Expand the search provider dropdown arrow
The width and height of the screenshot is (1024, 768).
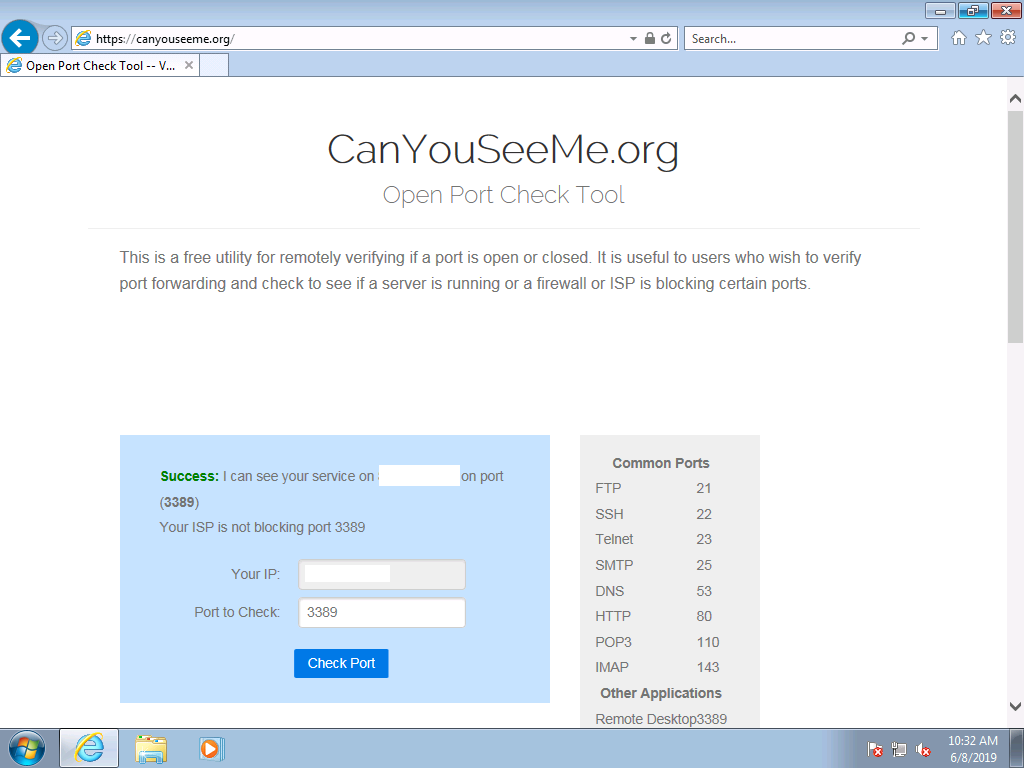[924, 39]
